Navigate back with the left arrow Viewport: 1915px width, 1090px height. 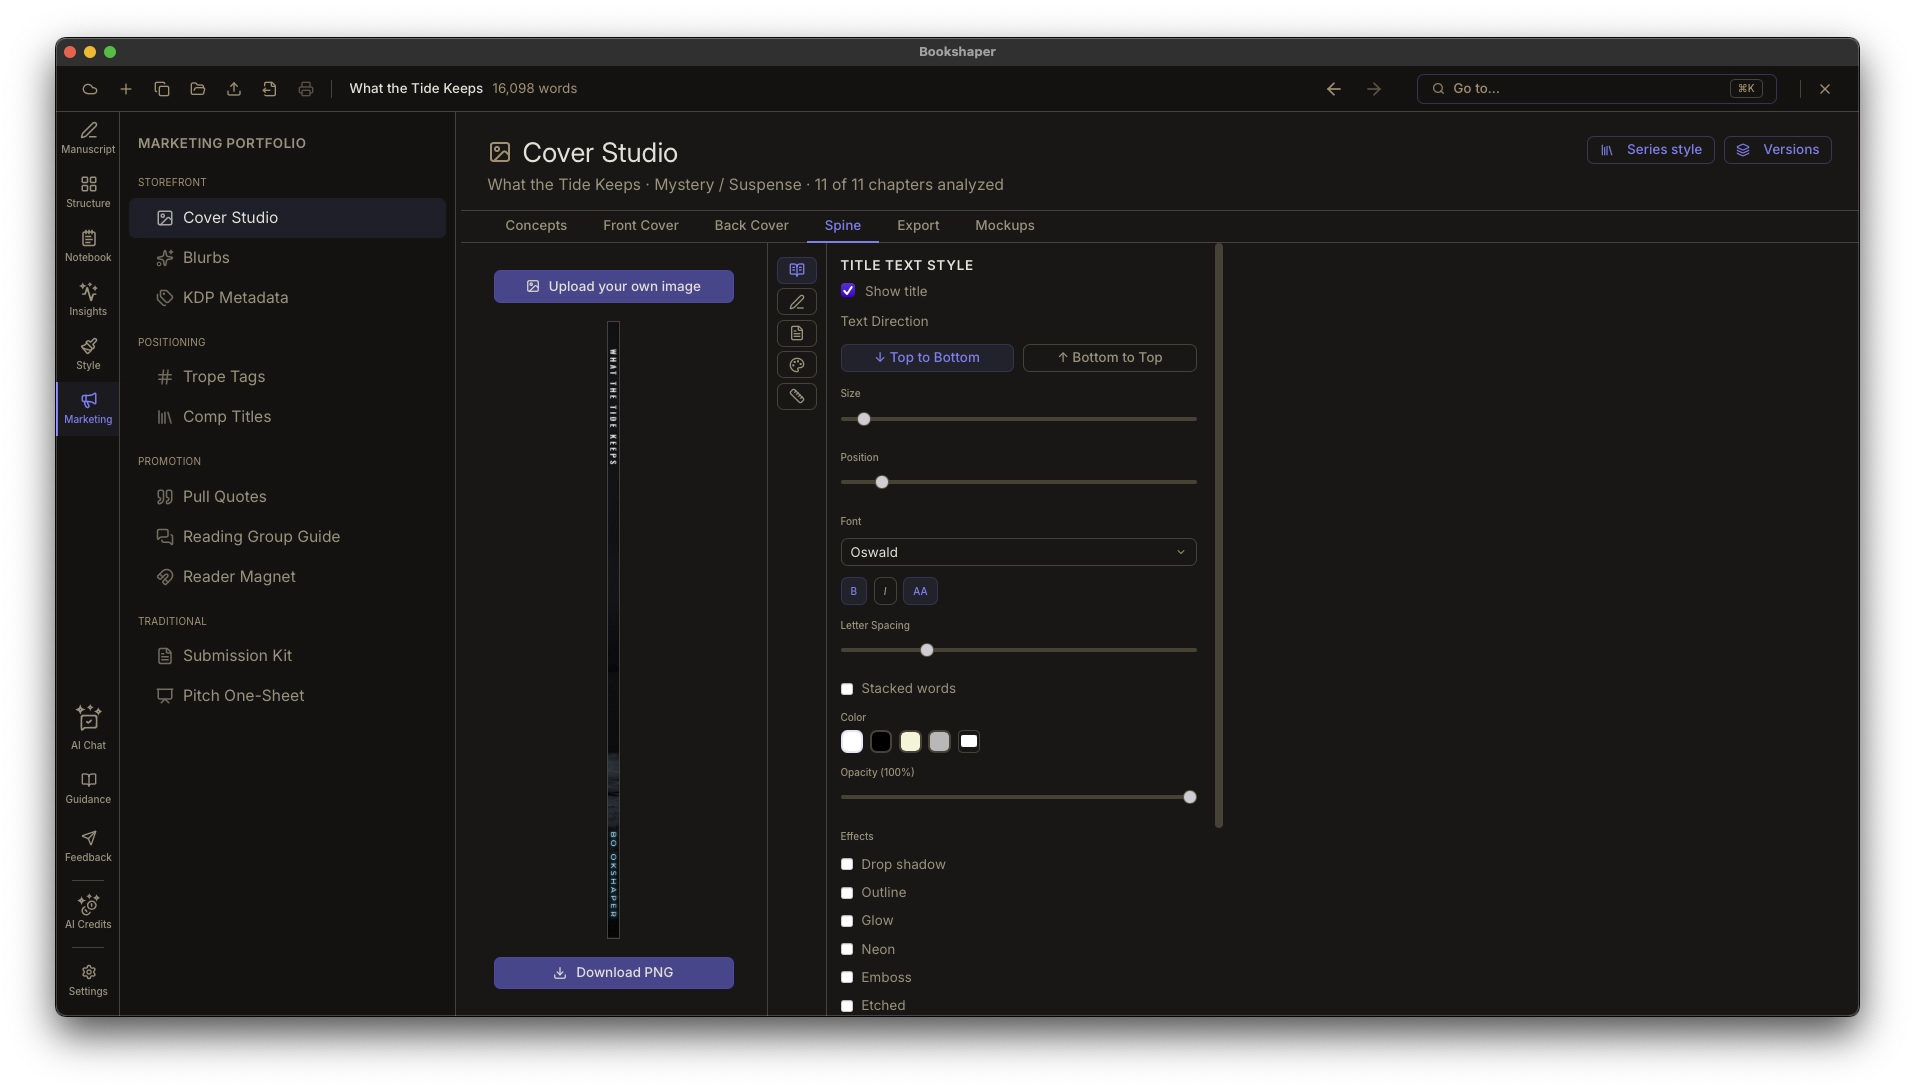1334,89
